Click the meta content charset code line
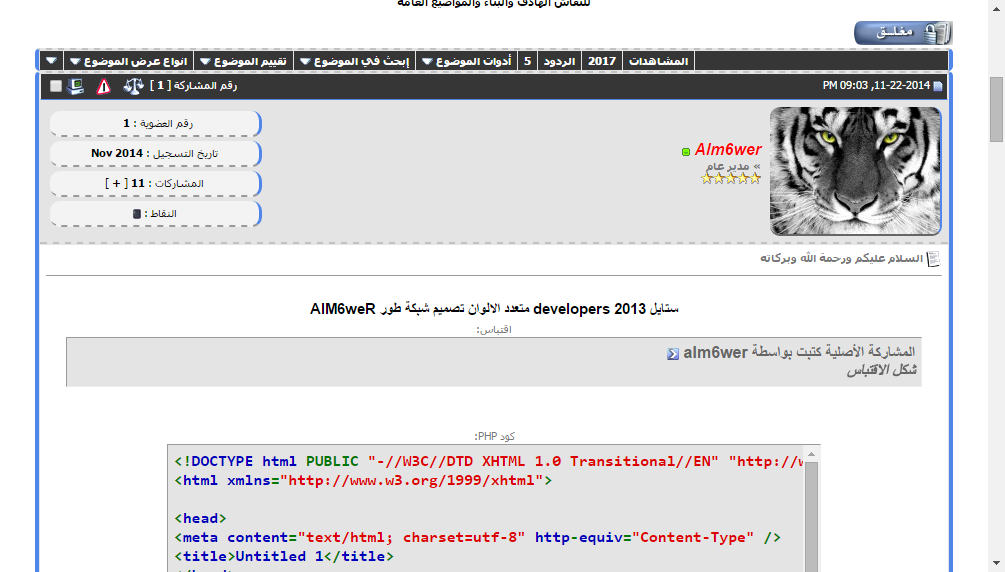 point(478,537)
